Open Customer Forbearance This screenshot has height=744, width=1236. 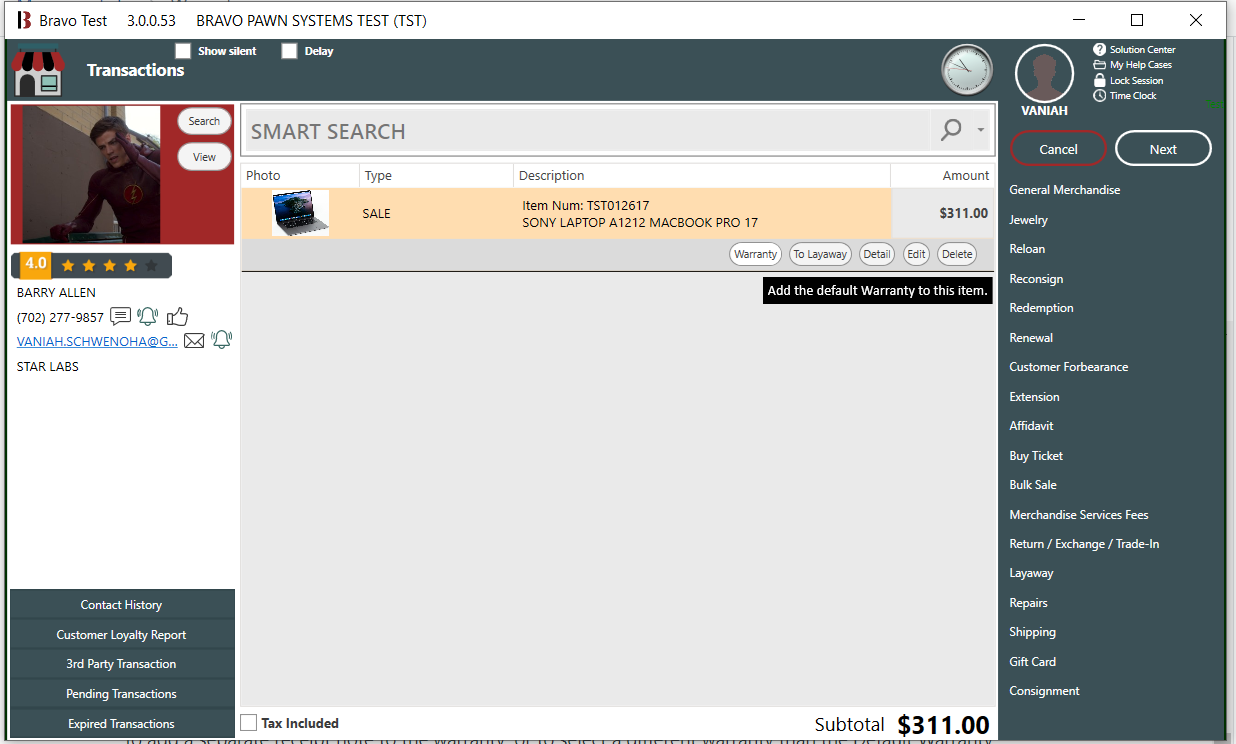(1068, 367)
